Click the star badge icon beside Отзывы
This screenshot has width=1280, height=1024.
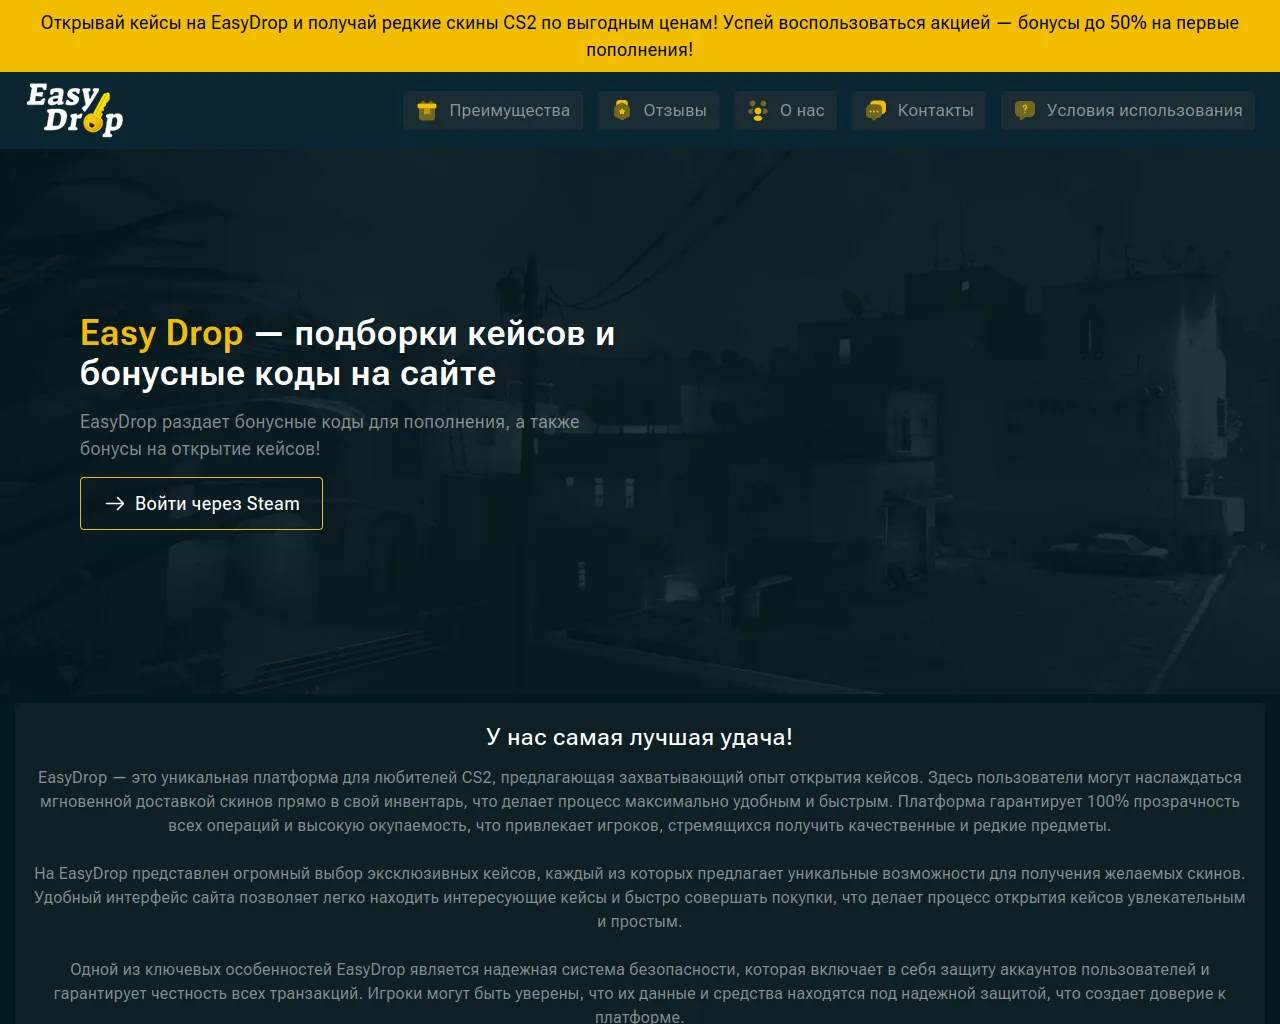[x=622, y=110]
